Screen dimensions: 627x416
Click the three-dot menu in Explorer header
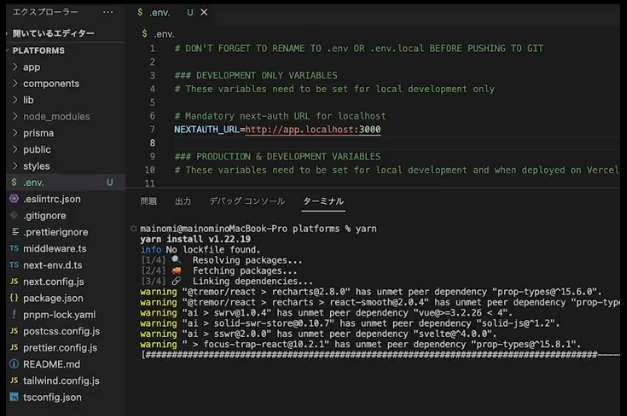point(109,14)
